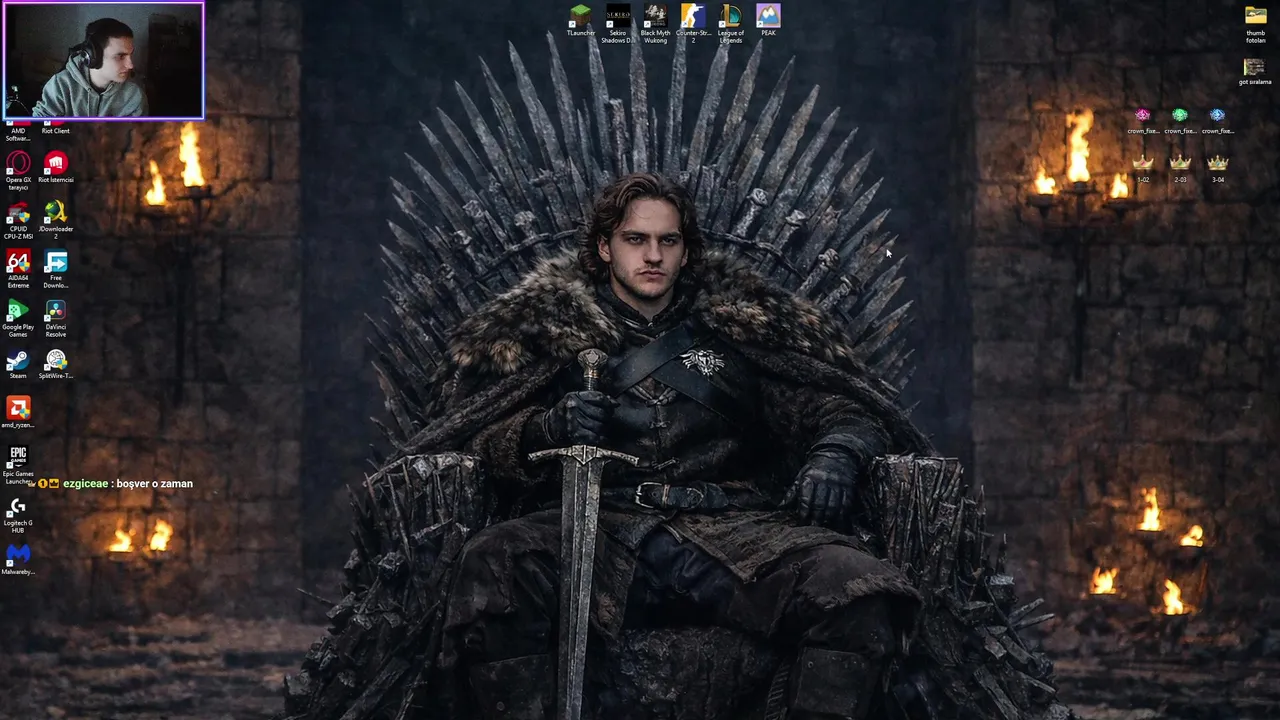The image size is (1280, 720).
Task: Select the AIDA64 Extreme icon
Action: point(18,269)
